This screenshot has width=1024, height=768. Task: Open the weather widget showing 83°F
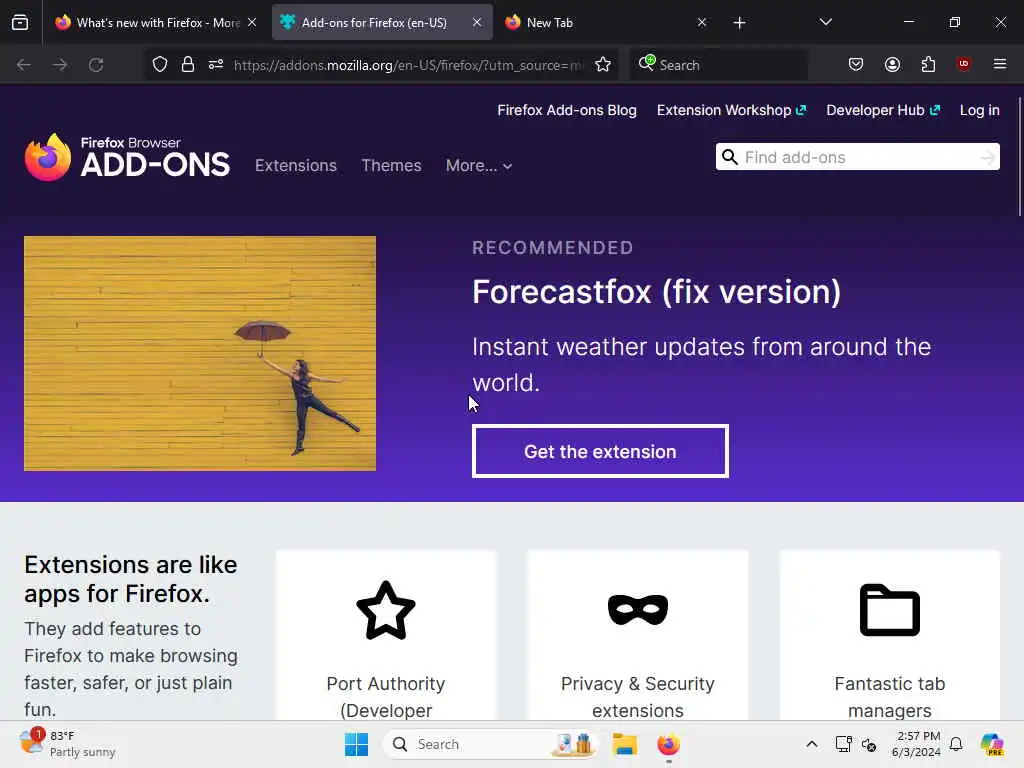pyautogui.click(x=68, y=744)
